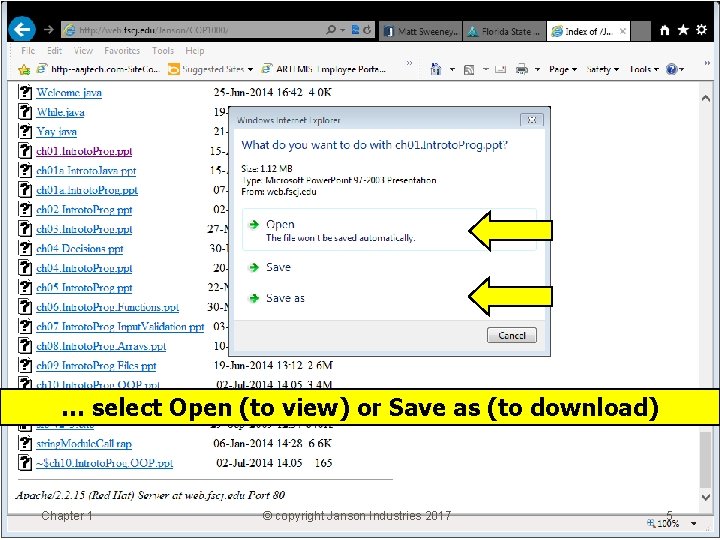Expand the address bar search dropdown arrow
720x540 pixels.
(343, 30)
